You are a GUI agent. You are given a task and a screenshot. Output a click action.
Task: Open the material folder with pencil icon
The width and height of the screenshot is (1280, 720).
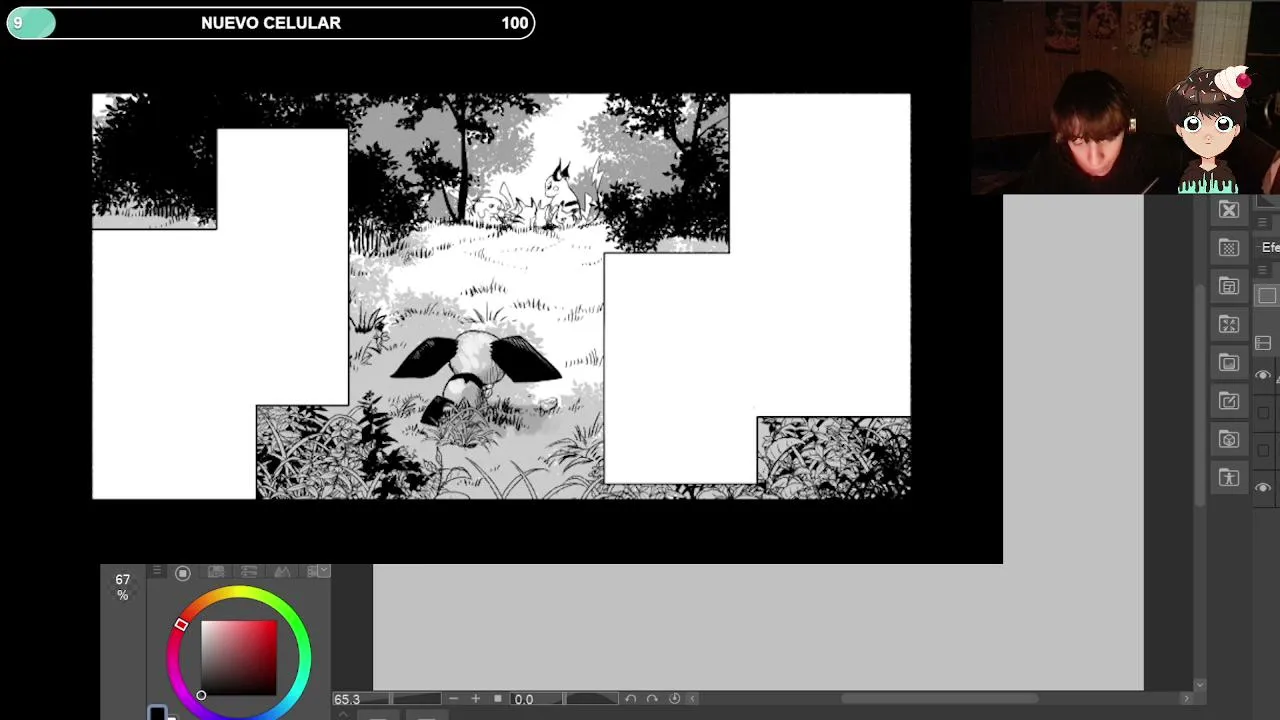point(1229,401)
